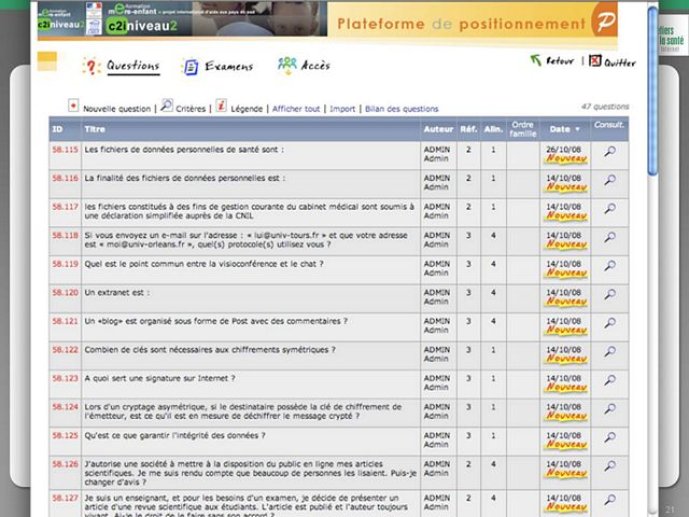Click the title 'Un extranet est :'
Viewport: 689px width, 517px height.
pyautogui.click(x=117, y=293)
